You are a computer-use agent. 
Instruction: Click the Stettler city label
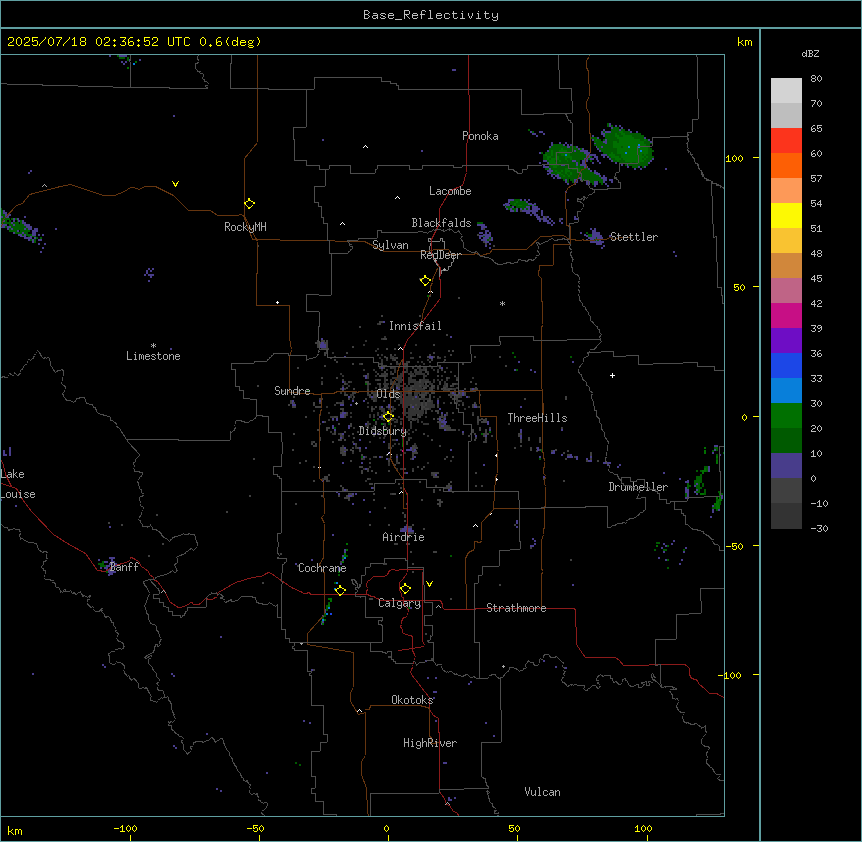coord(634,237)
